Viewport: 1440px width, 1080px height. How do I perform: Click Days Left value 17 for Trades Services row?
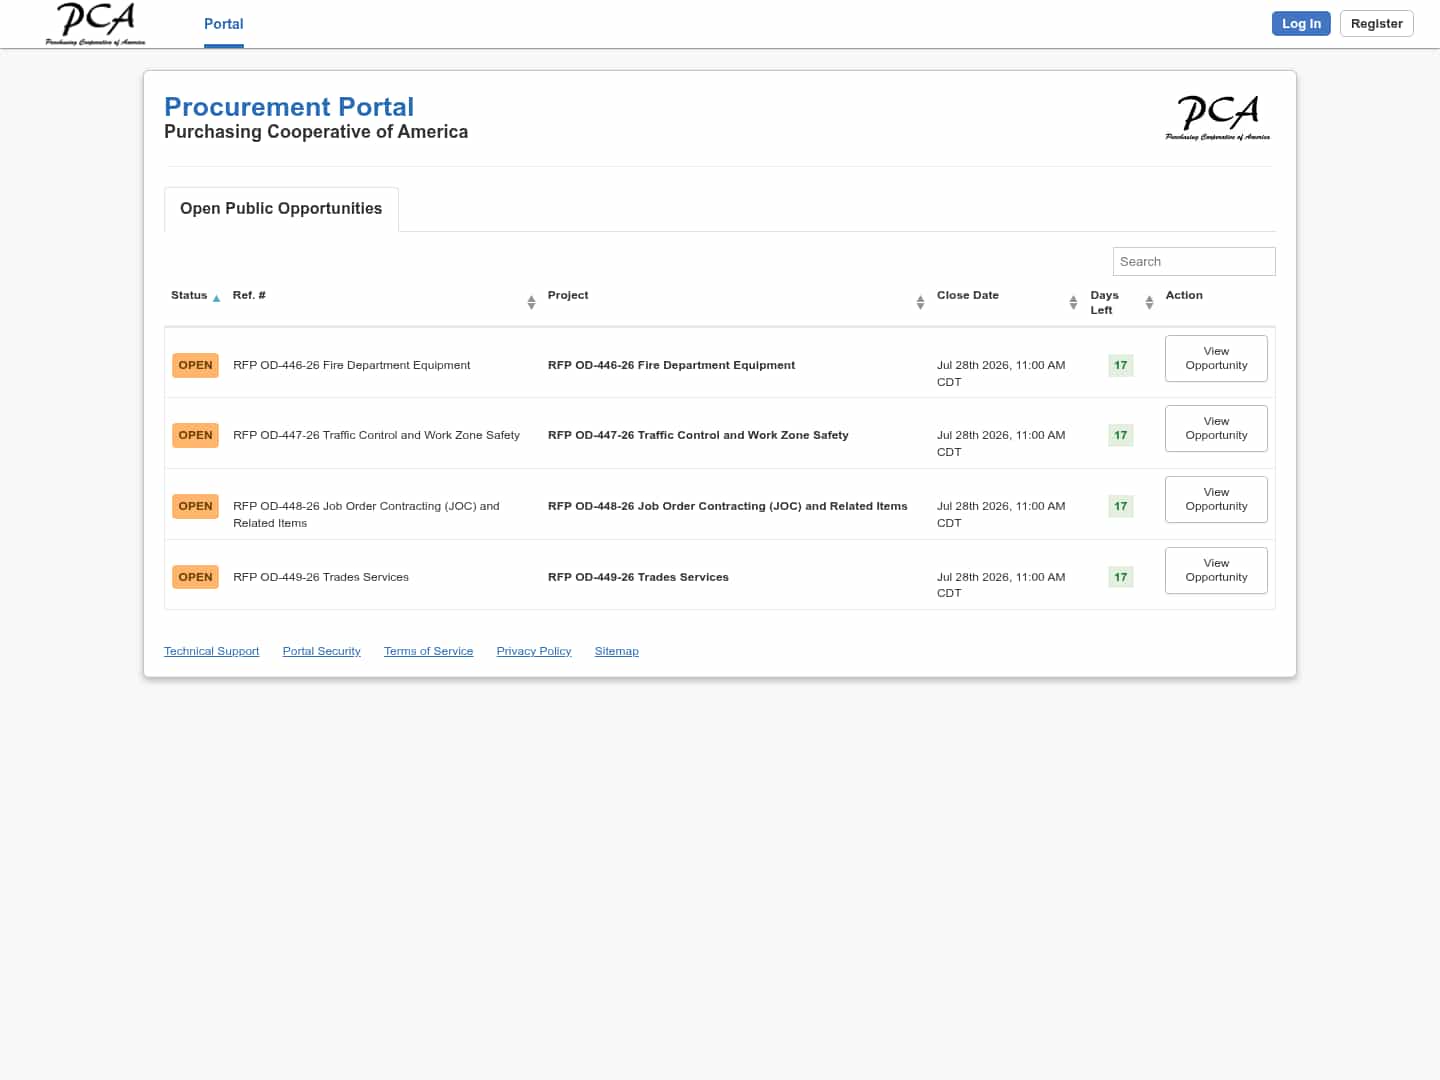1120,577
